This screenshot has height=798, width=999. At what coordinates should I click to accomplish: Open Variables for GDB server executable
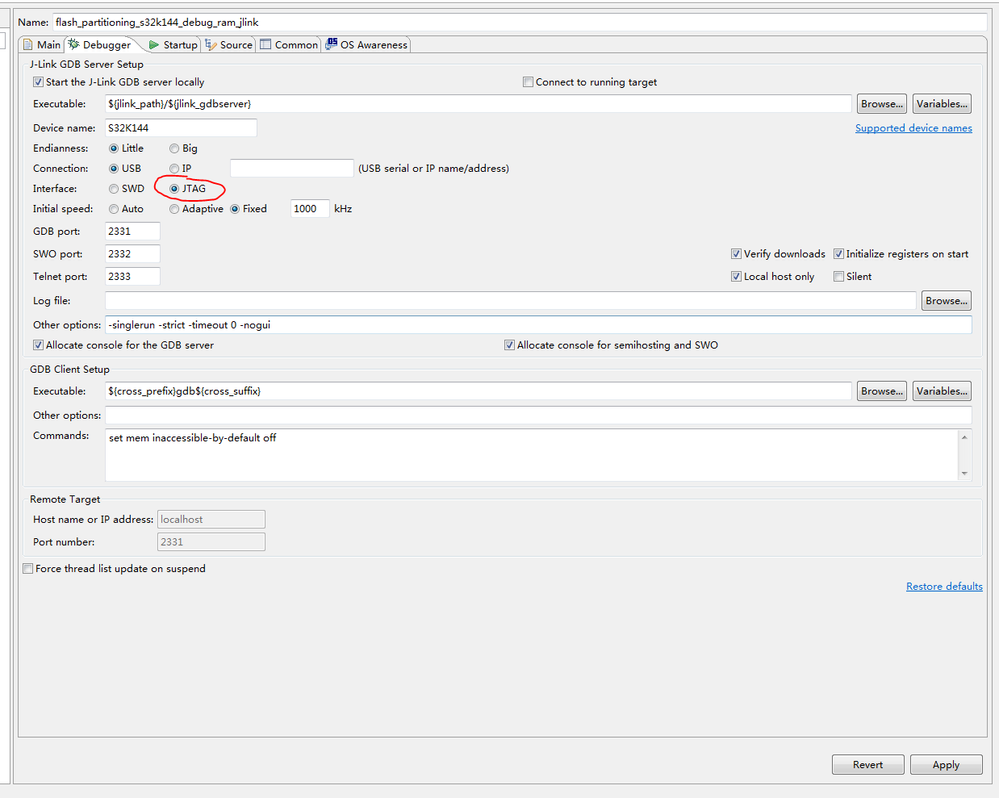pyautogui.click(x=942, y=104)
